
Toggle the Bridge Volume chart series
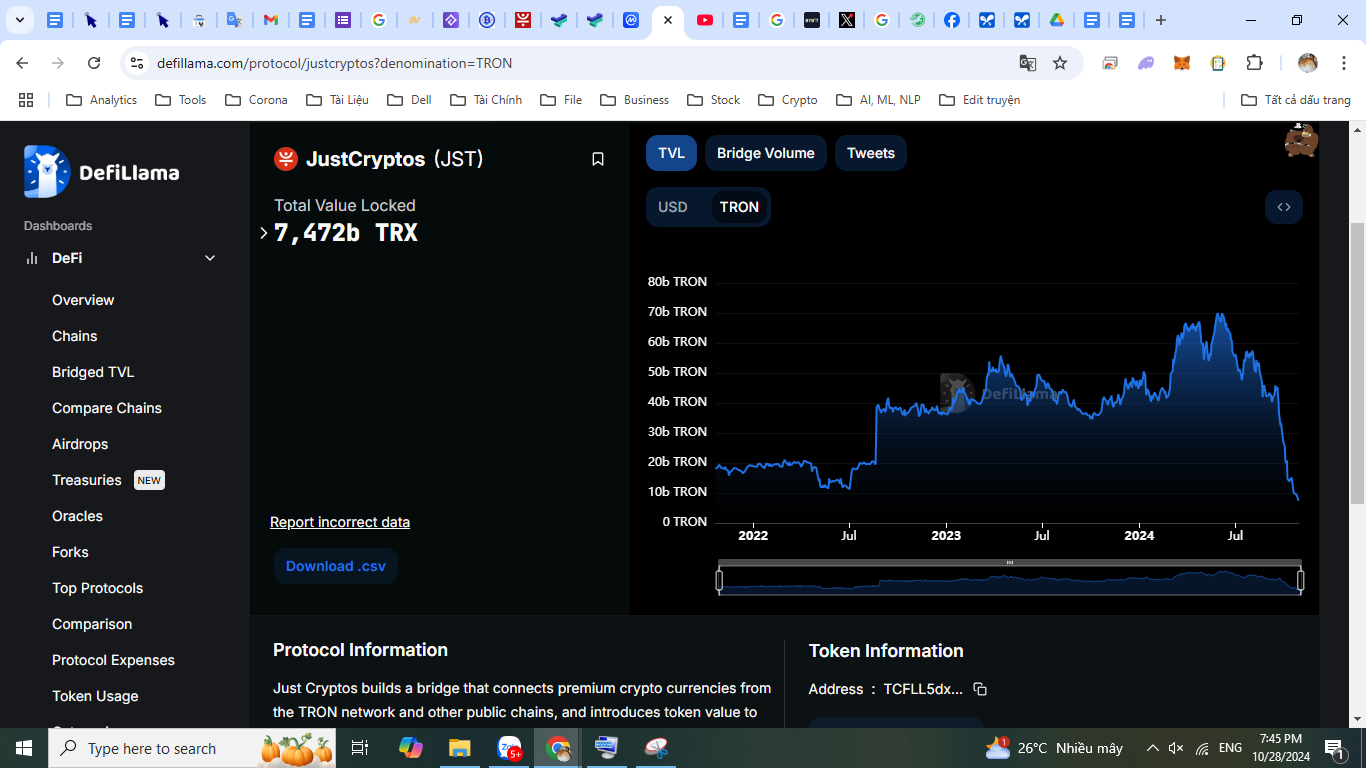pos(766,153)
